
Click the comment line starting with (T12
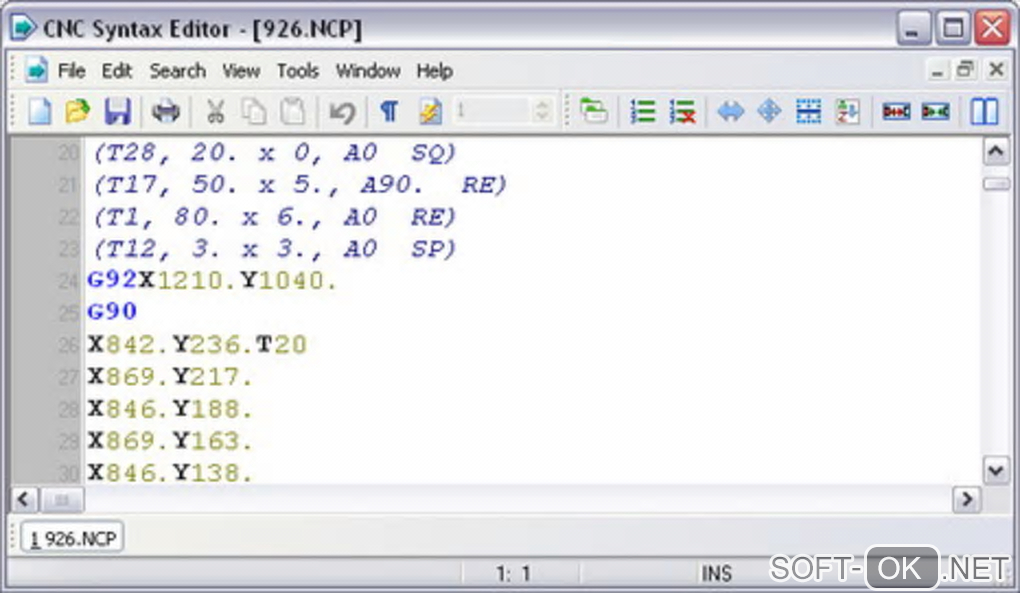click(x=275, y=249)
